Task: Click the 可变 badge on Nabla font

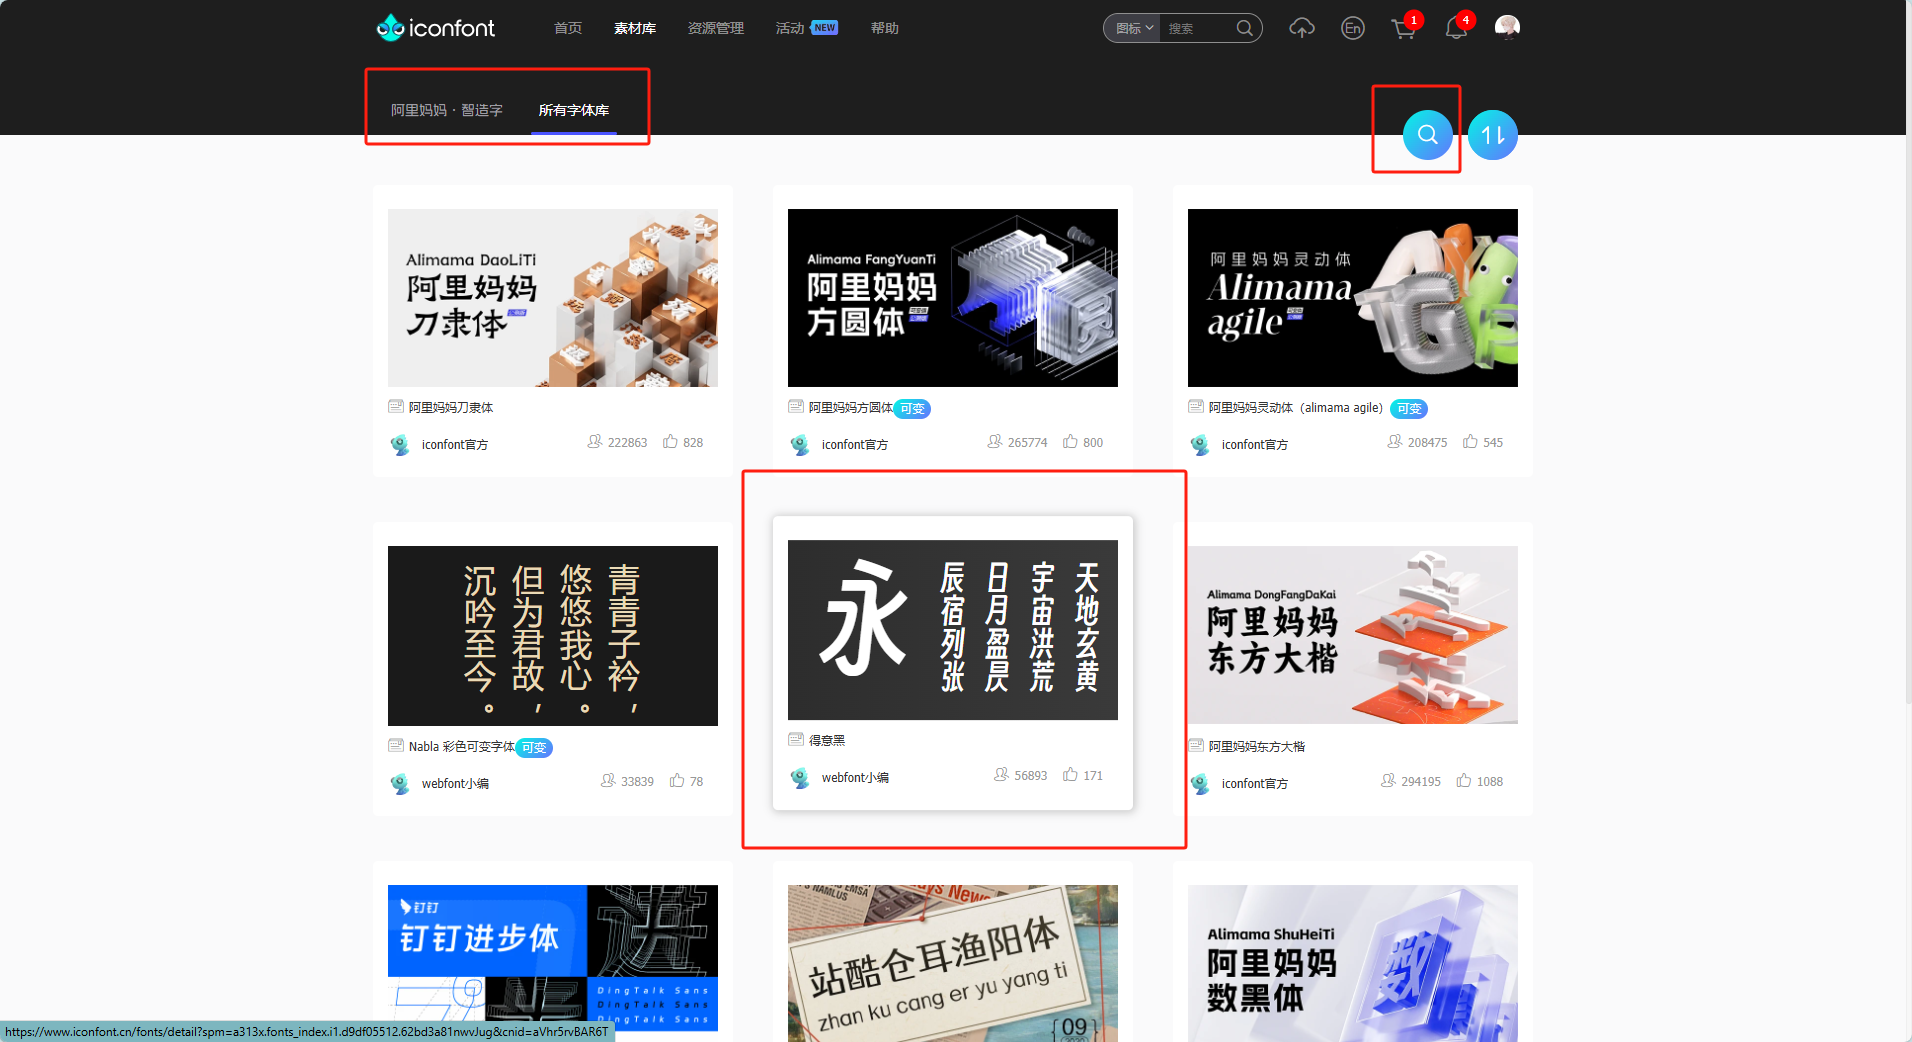Action: pyautogui.click(x=534, y=748)
